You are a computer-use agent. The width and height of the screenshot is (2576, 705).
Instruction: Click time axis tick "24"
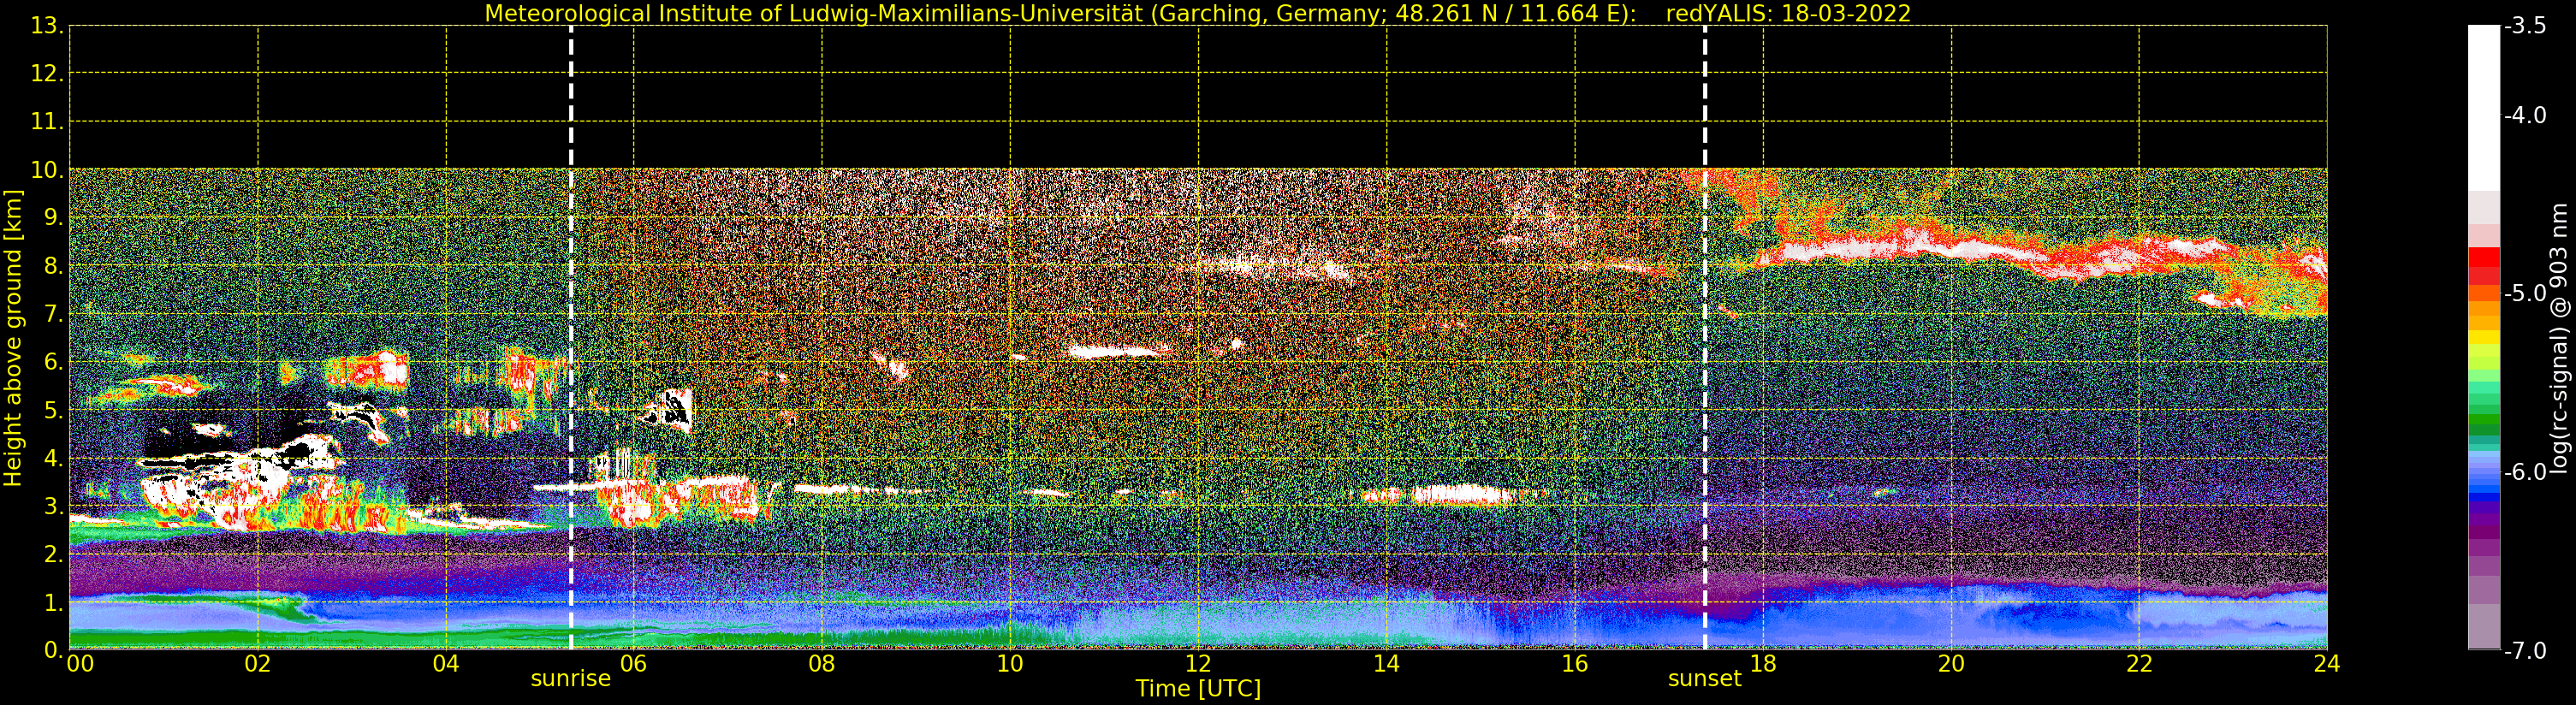[x=2327, y=664]
